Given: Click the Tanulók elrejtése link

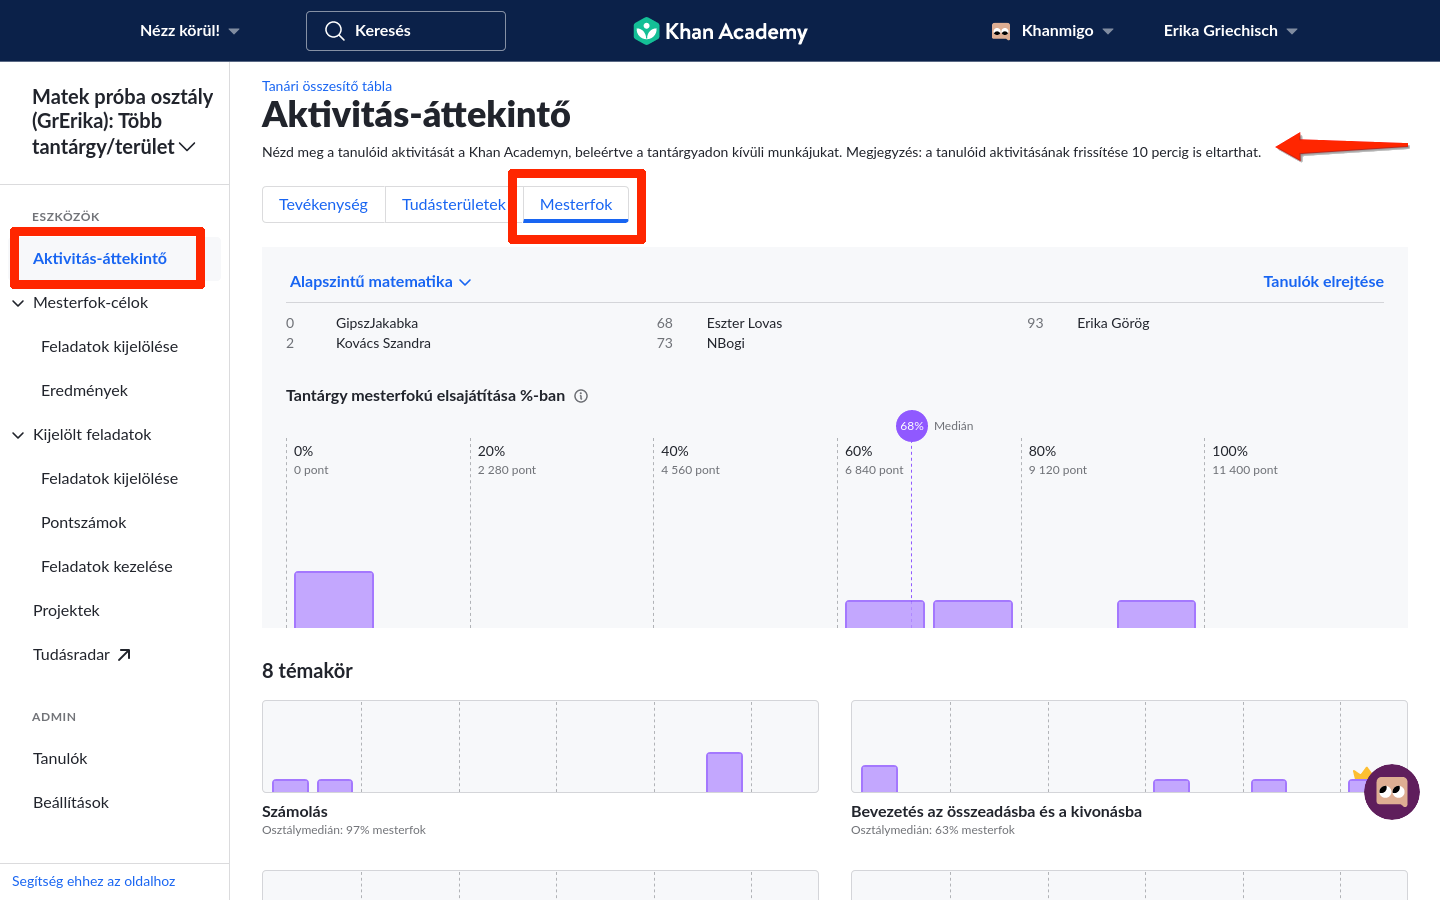Looking at the screenshot, I should [x=1323, y=282].
